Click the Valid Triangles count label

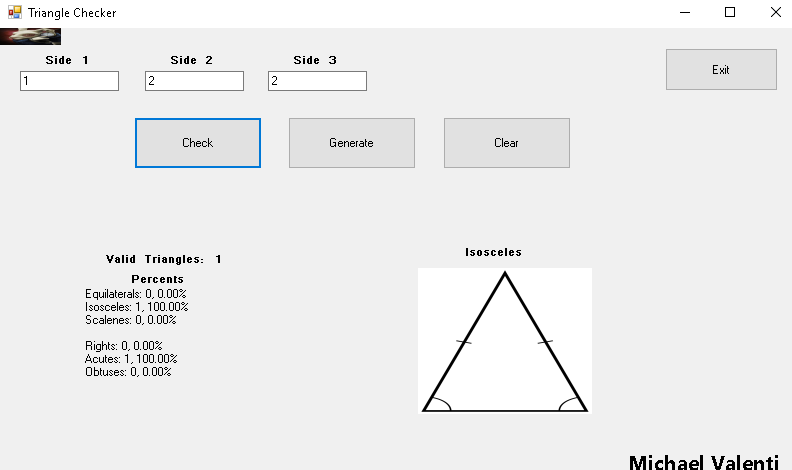click(x=164, y=259)
